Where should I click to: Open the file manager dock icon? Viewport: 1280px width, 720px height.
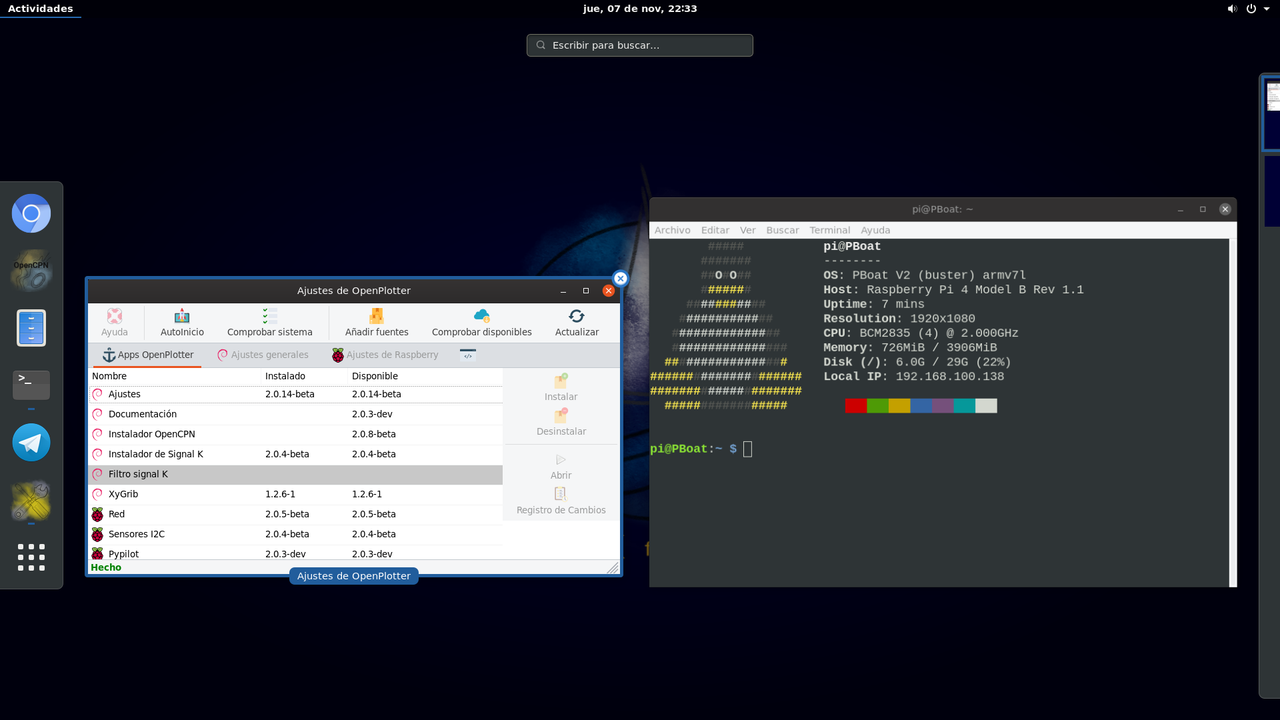coord(31,328)
